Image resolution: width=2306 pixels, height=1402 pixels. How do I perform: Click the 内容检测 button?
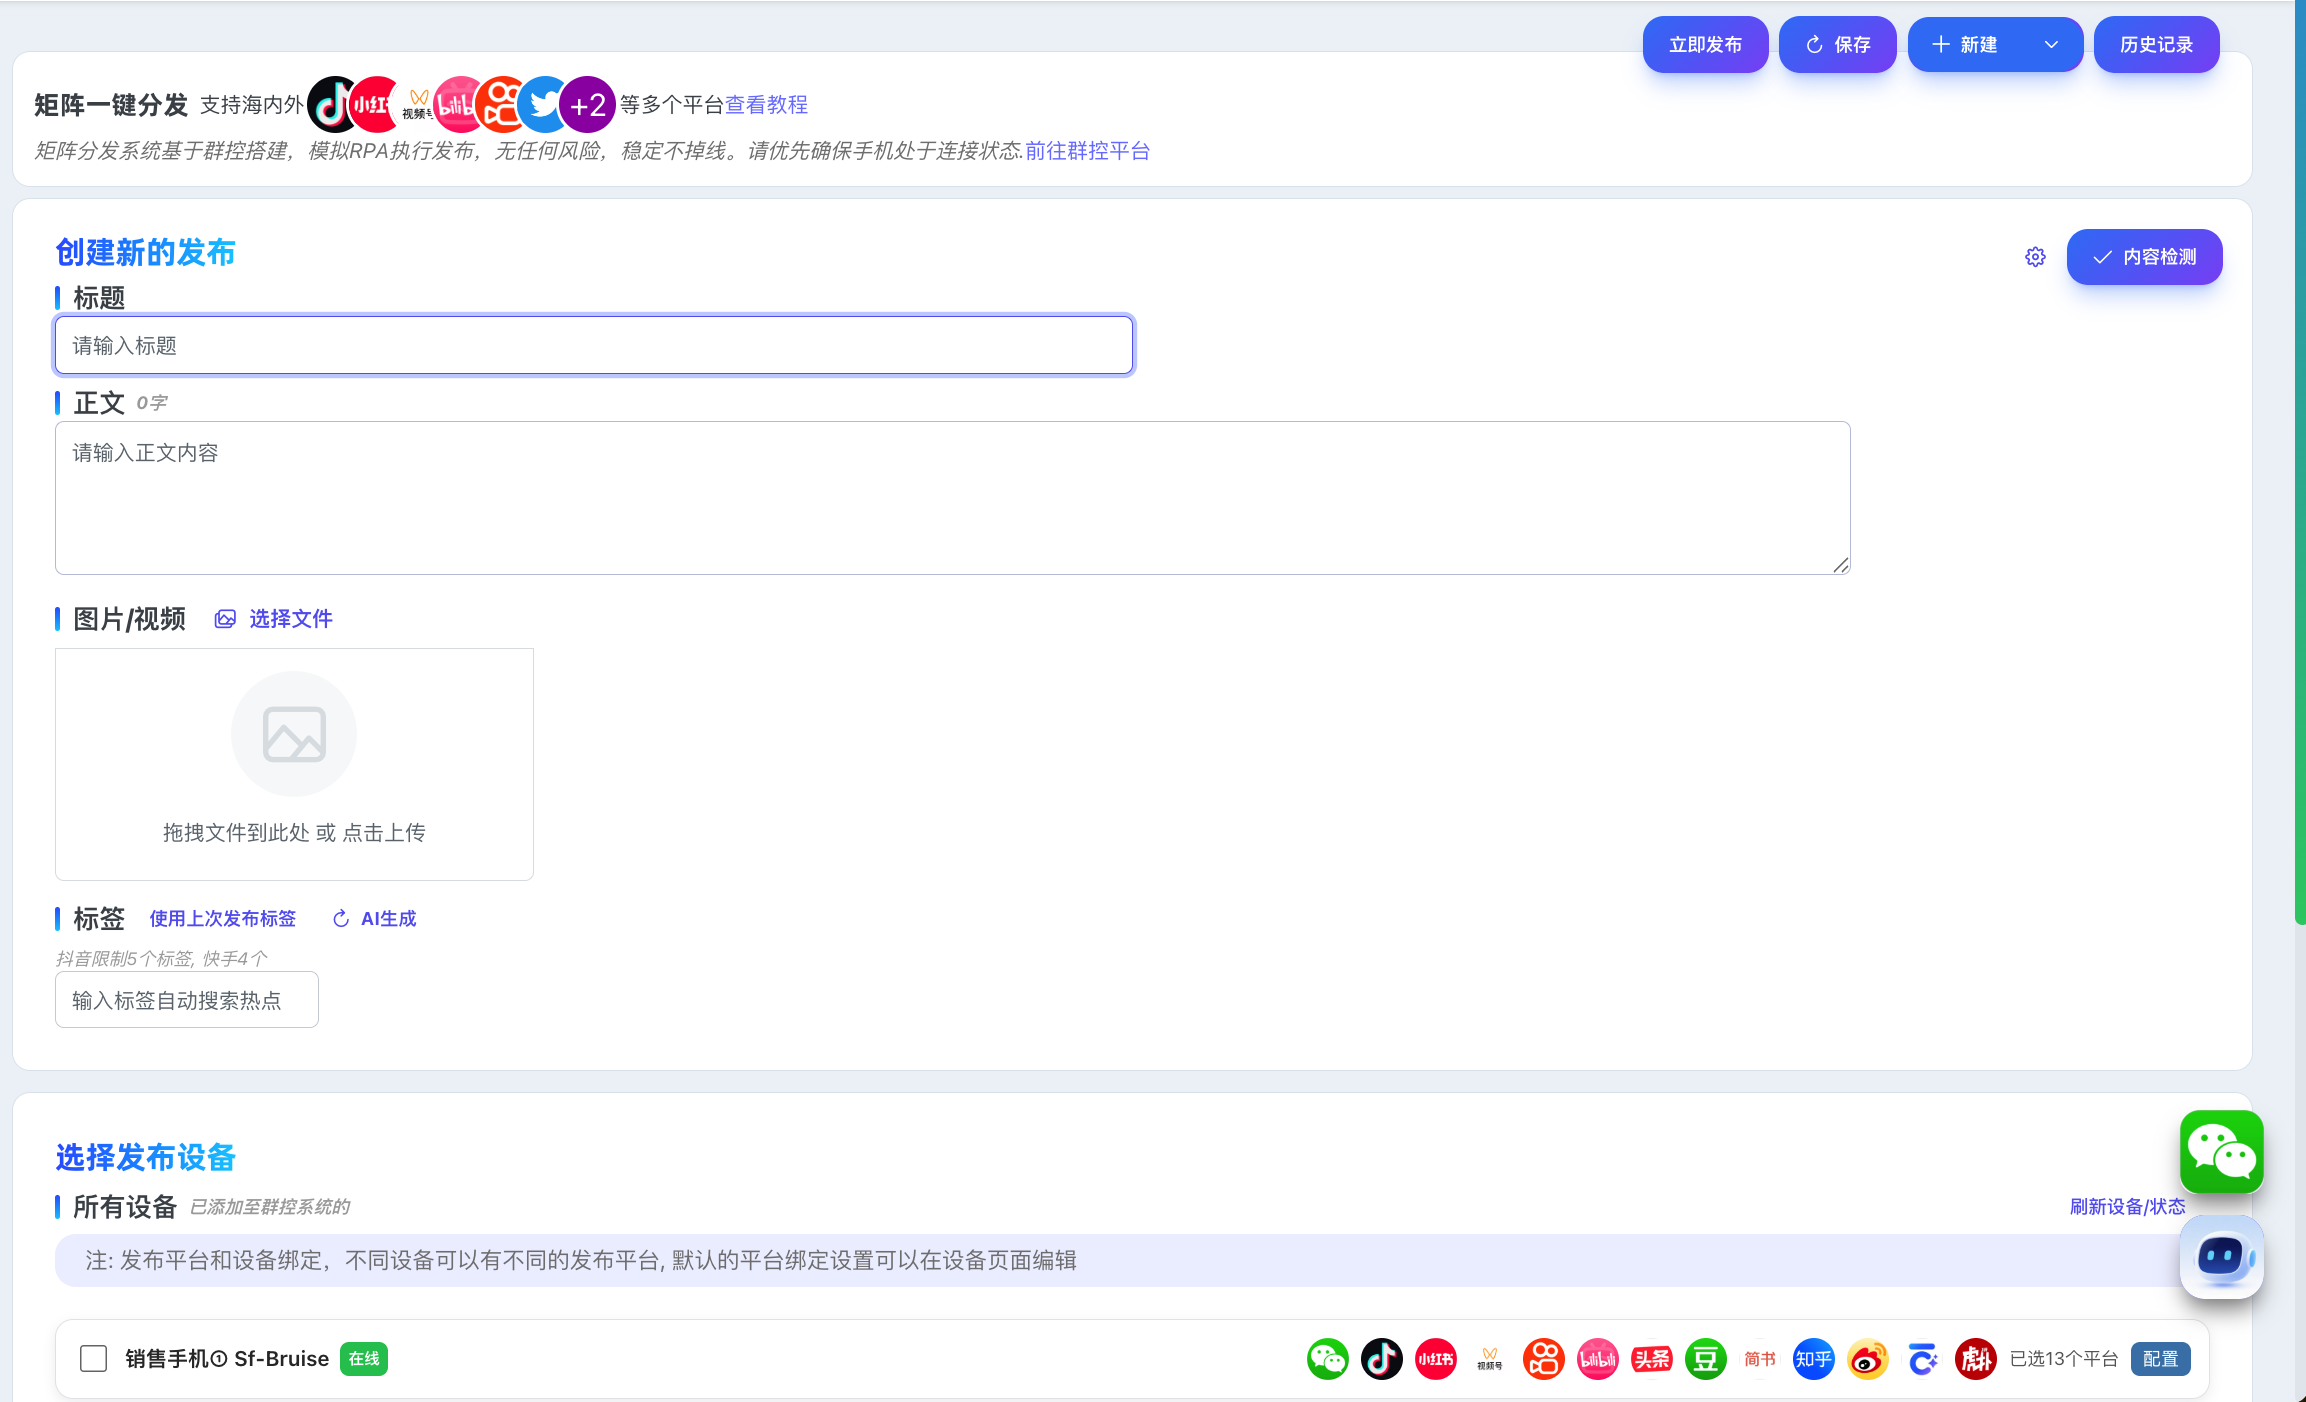2144,257
